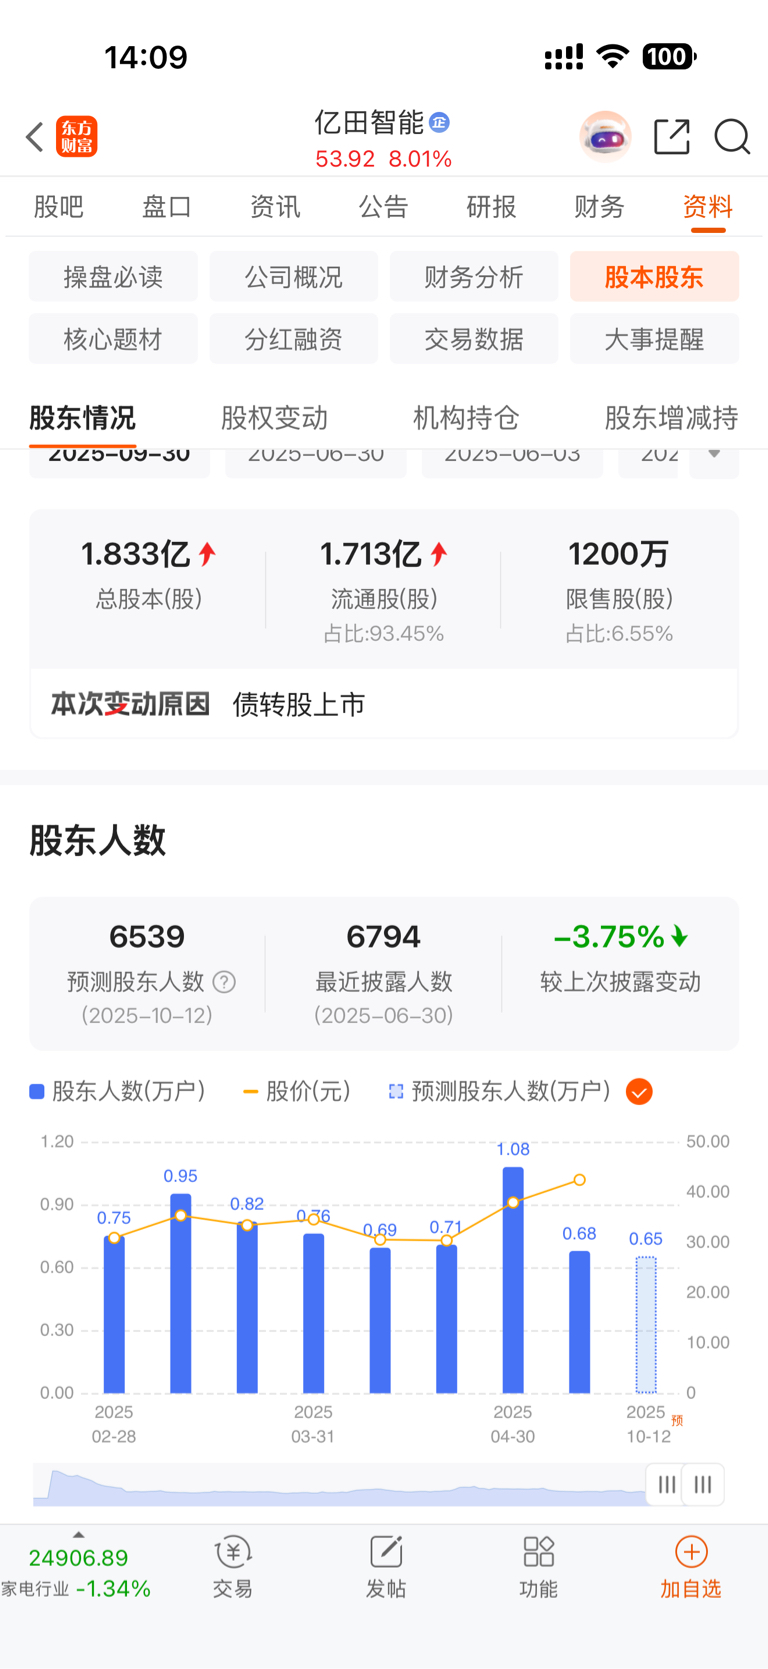Toggle the orange forecast checkmark
768x1669 pixels.
tap(639, 1091)
